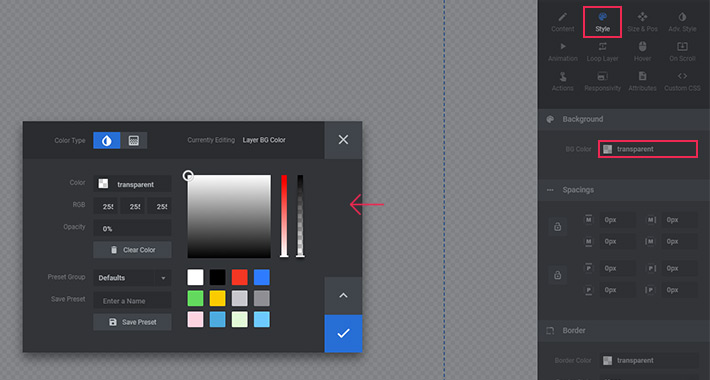Open the Animation settings tab
Image resolution: width=710 pixels, height=380 pixels.
[562, 52]
